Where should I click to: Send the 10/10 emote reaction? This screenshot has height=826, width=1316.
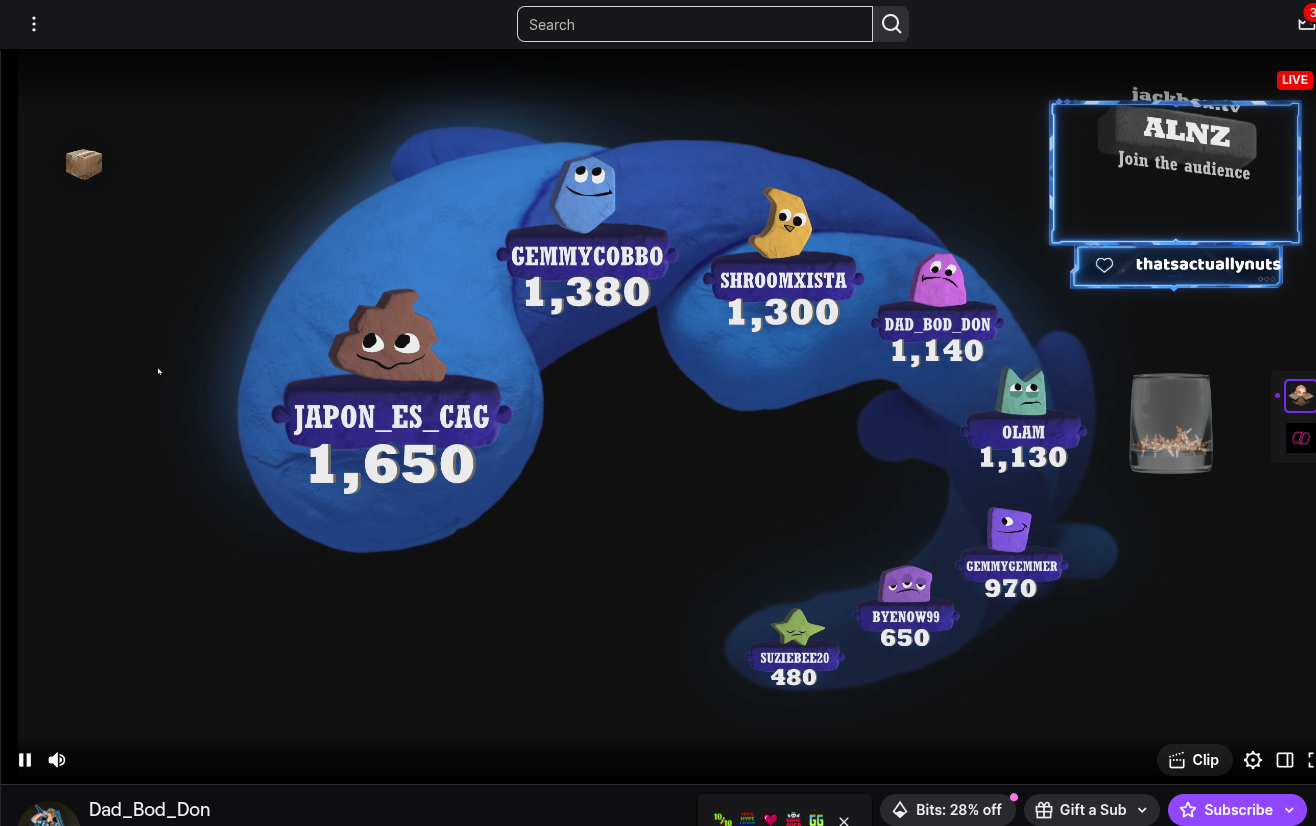tap(723, 820)
